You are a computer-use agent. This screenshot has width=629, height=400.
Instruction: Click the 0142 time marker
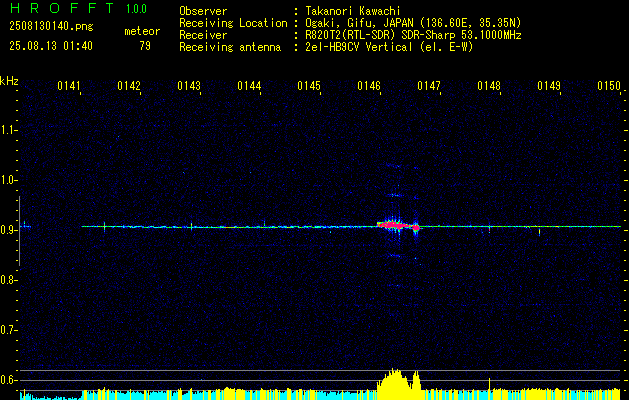tap(129, 86)
